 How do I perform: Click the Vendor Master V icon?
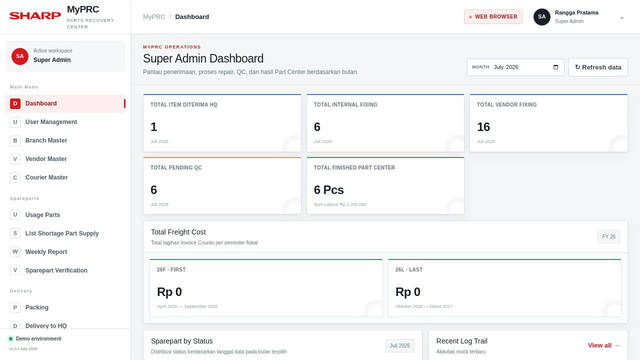[x=15, y=159]
